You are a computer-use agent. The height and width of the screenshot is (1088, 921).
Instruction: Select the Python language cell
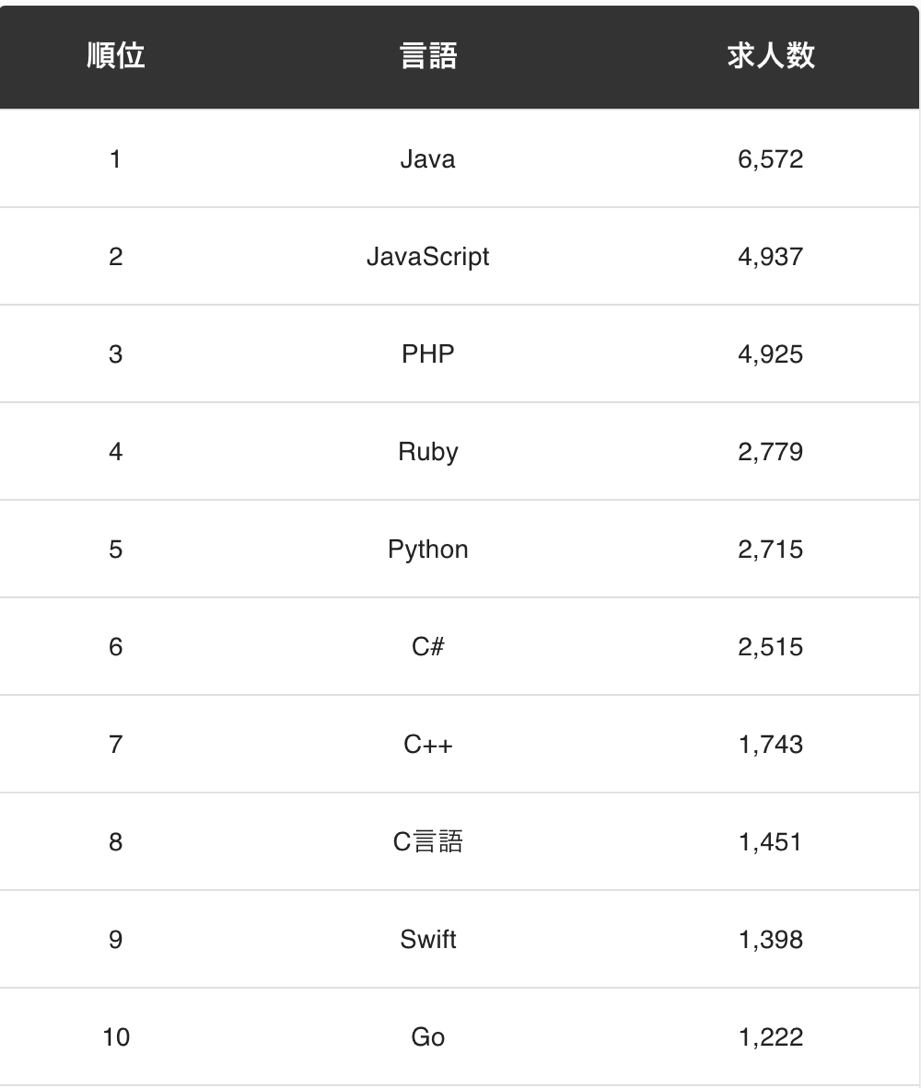tap(428, 549)
